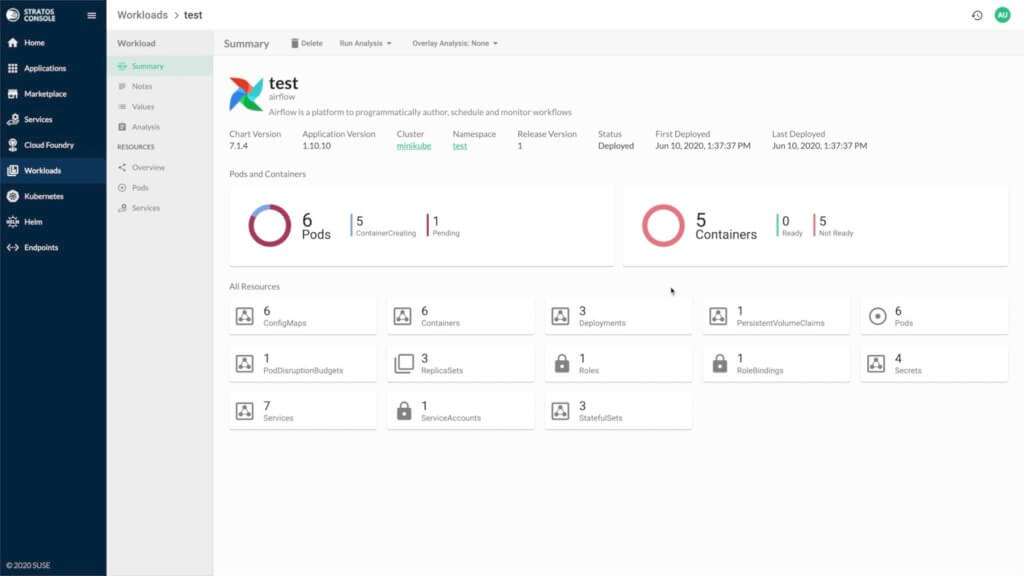
Task: Click the 5 Not Ready containers status
Action: pos(834,226)
